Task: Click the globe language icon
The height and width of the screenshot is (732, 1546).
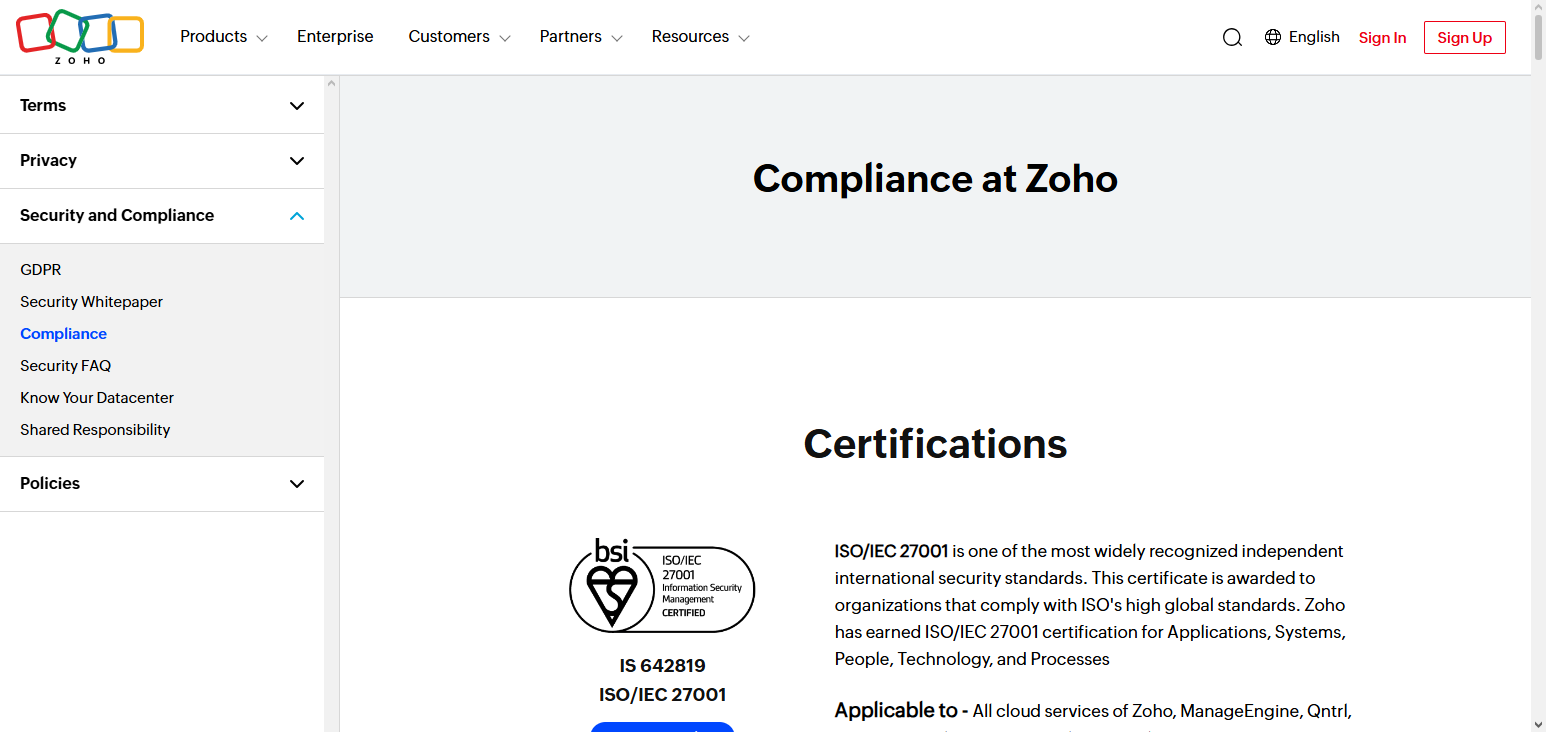Action: pyautogui.click(x=1272, y=36)
